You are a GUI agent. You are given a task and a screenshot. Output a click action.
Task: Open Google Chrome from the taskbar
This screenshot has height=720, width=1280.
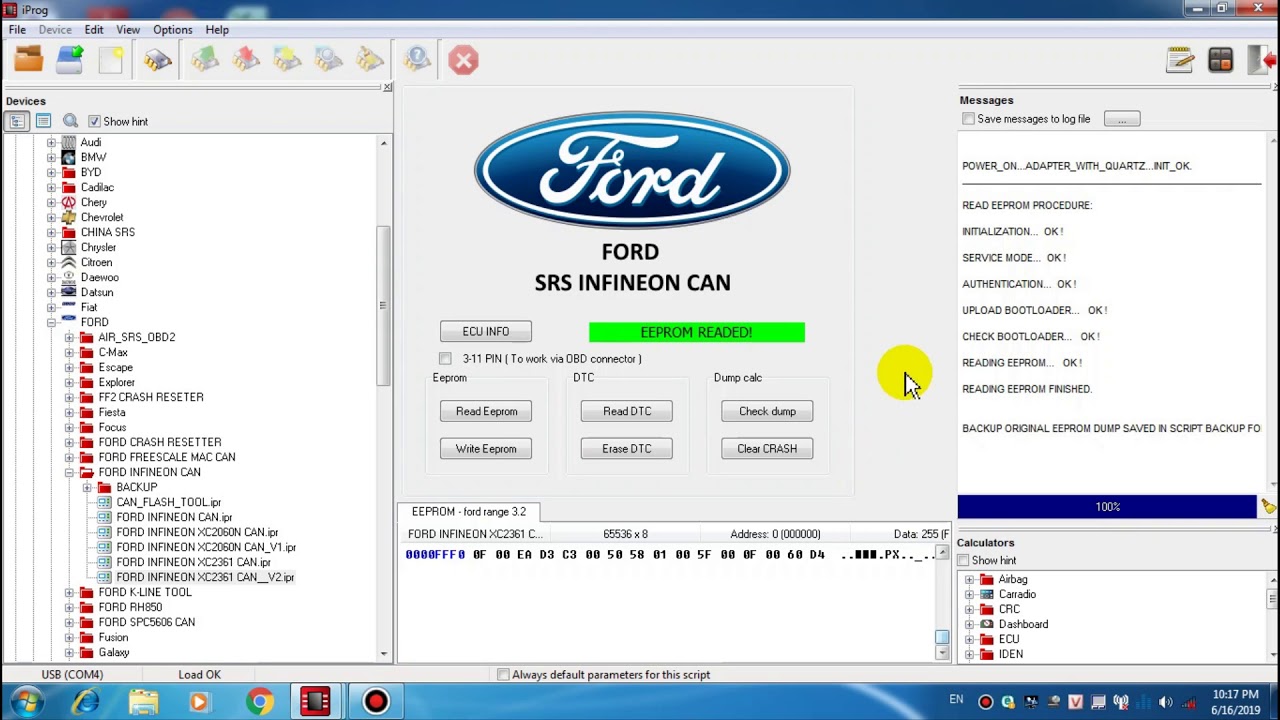(259, 702)
